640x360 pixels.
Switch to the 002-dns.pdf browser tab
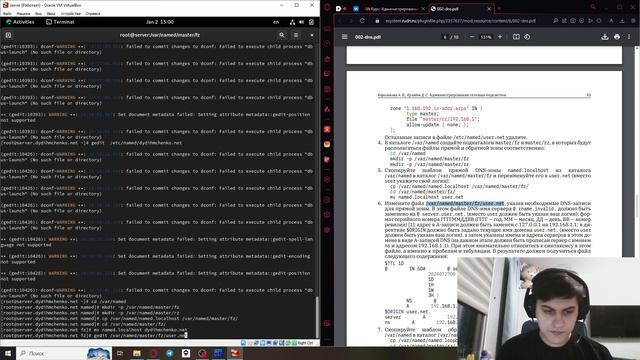pyautogui.click(x=460, y=9)
